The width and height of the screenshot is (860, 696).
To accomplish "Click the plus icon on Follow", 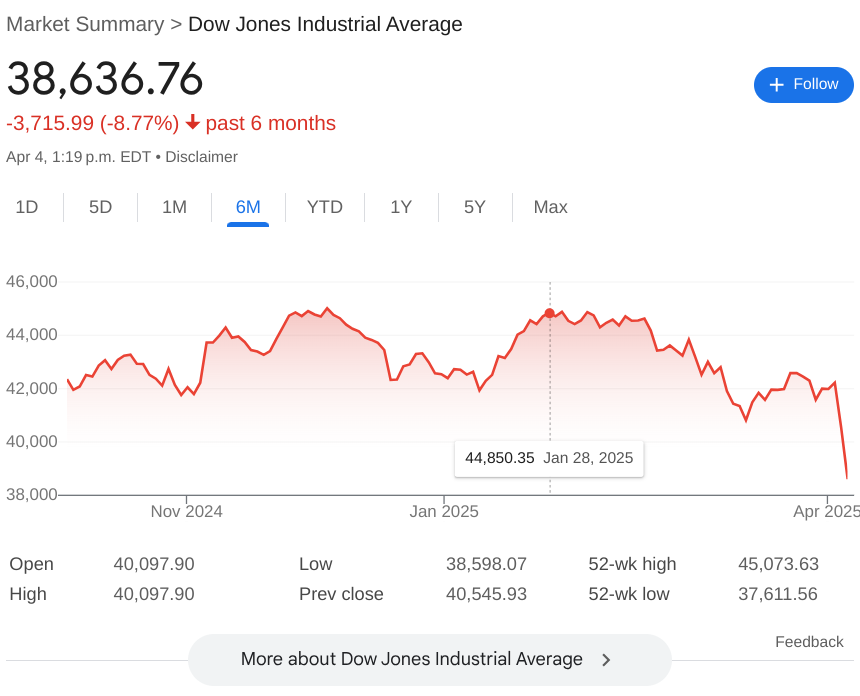I will [776, 85].
